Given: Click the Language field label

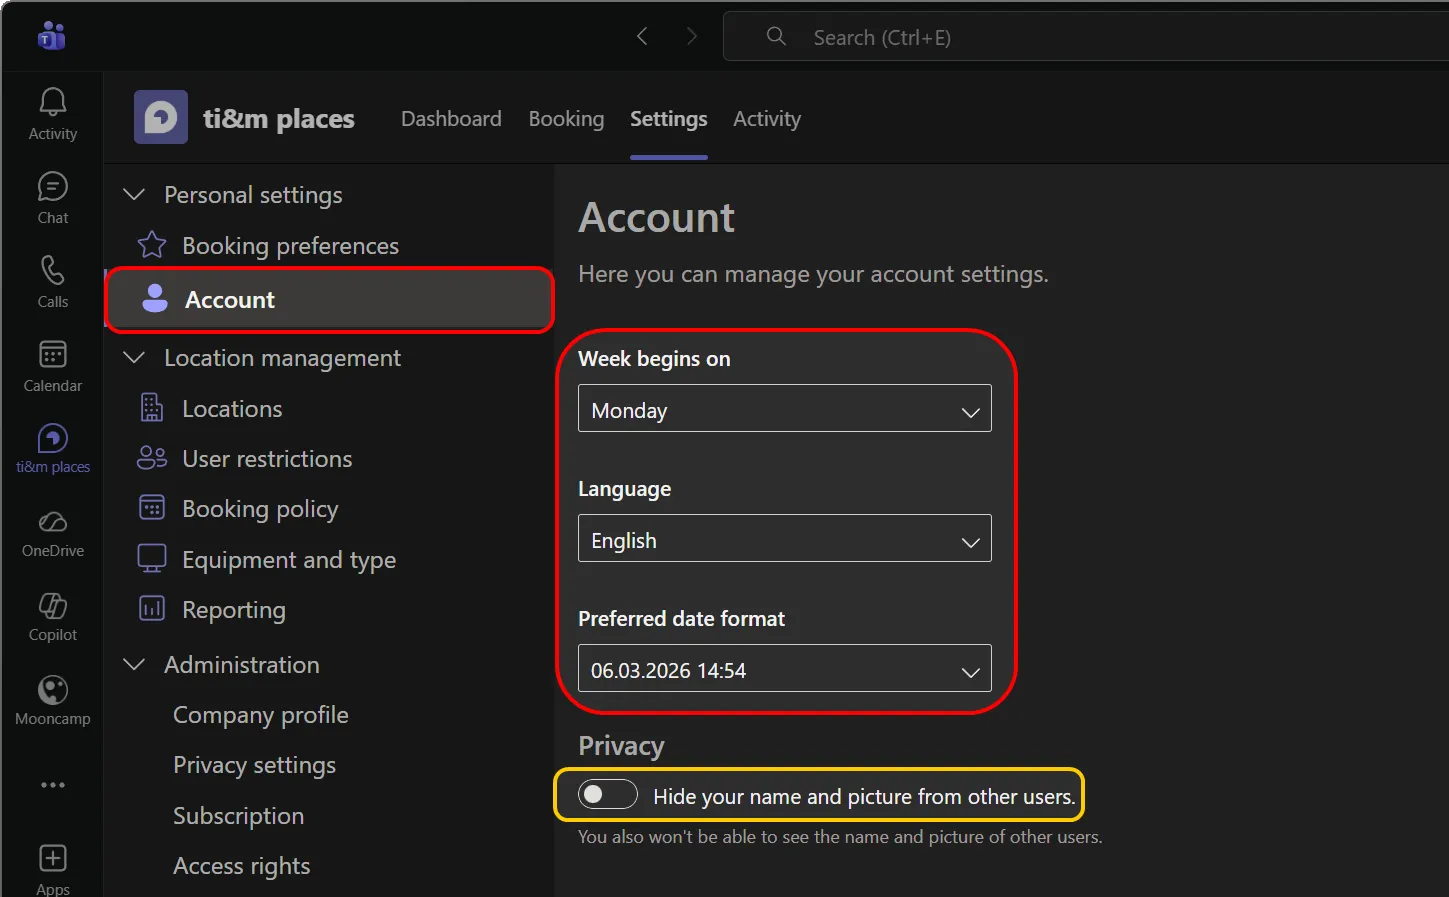Looking at the screenshot, I should pyautogui.click(x=624, y=489).
